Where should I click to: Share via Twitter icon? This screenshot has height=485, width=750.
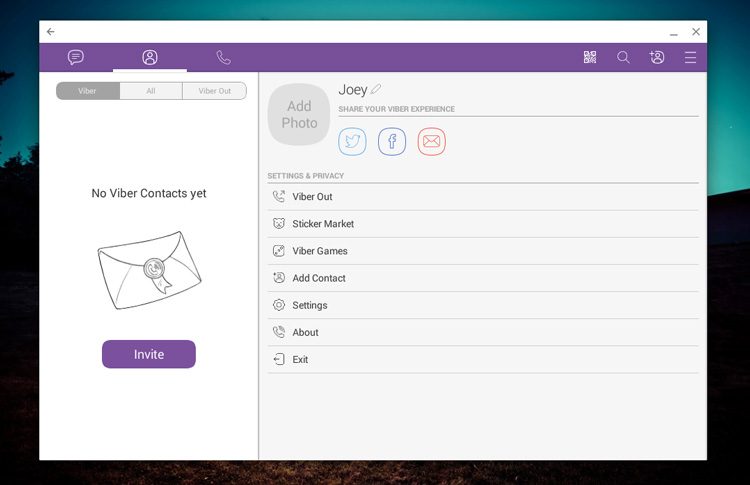352,142
